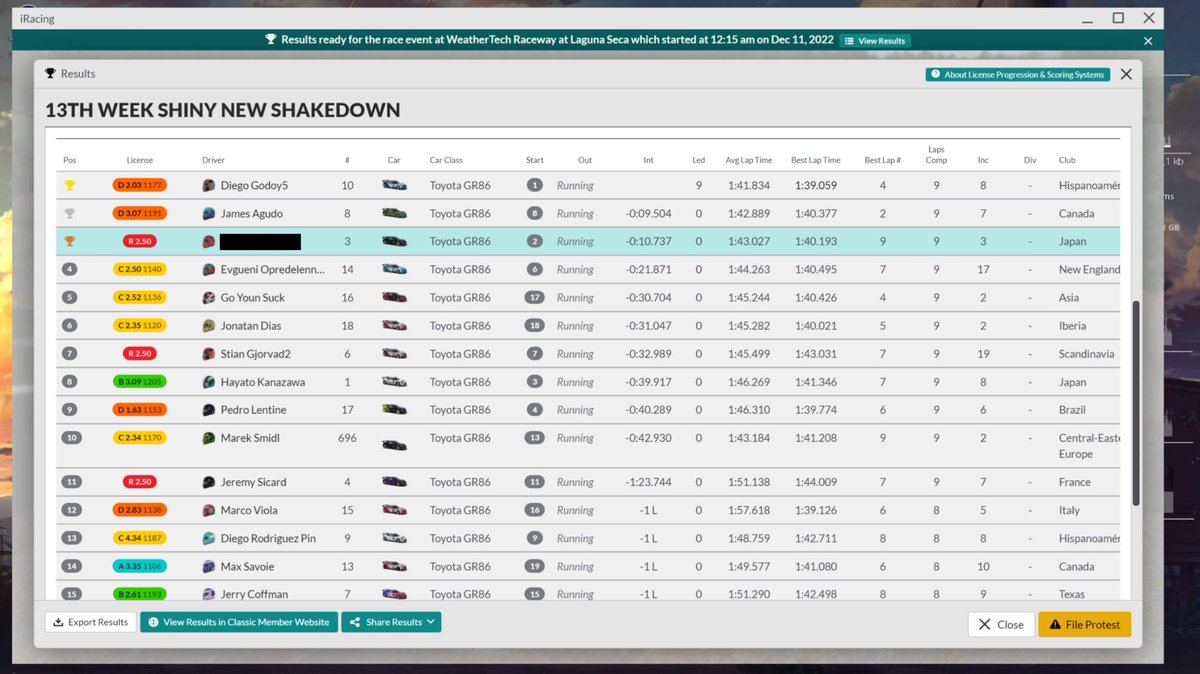Image resolution: width=1200 pixels, height=674 pixels.
Task: Close the Results dialog with X
Action: [1126, 74]
